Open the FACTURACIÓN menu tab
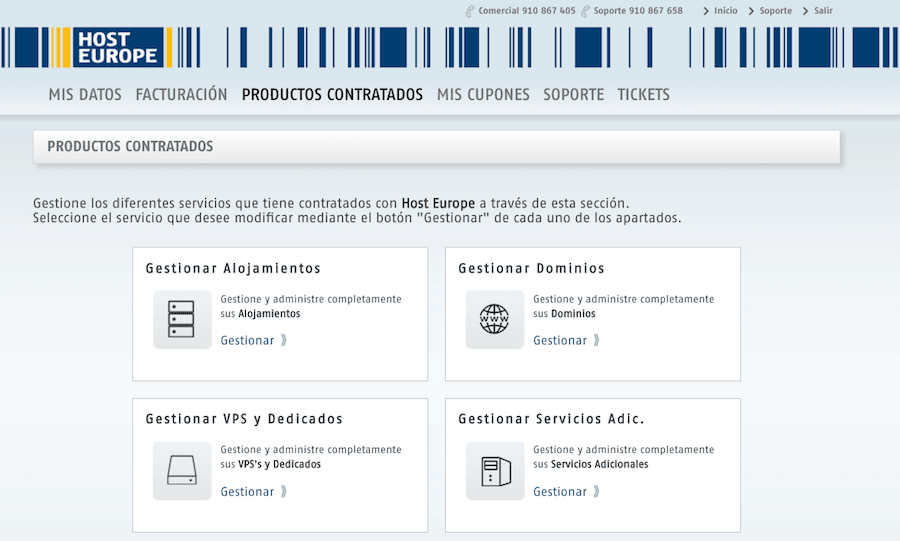 point(181,95)
